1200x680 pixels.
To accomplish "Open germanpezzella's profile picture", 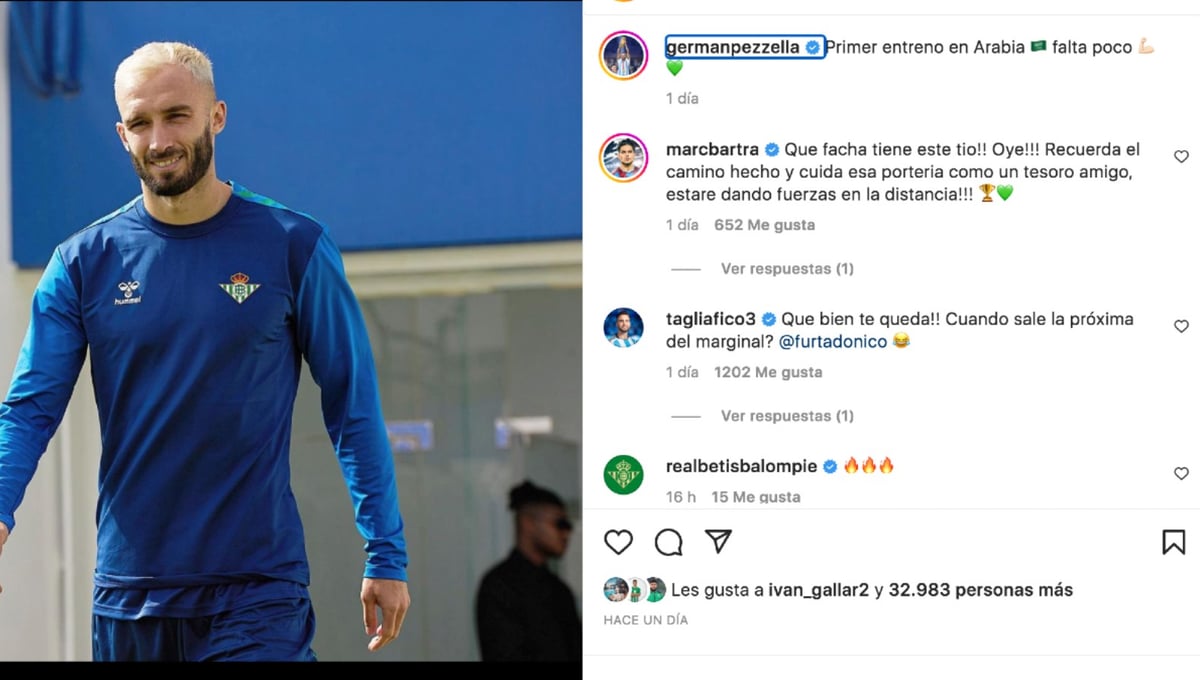I will click(x=624, y=55).
